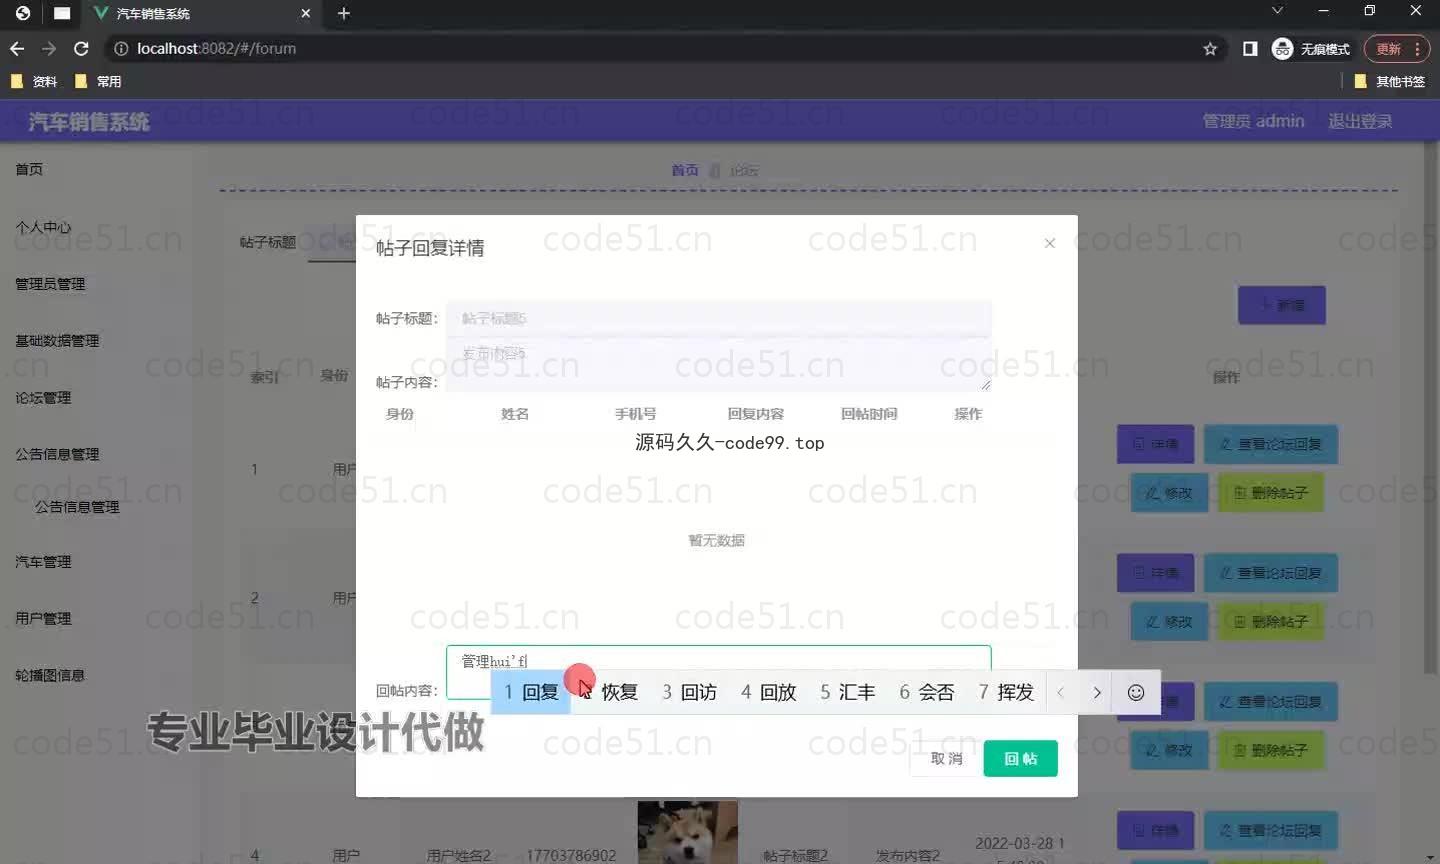The width and height of the screenshot is (1440, 864).
Task: Bookmark this page with star icon
Action: (x=1210, y=48)
